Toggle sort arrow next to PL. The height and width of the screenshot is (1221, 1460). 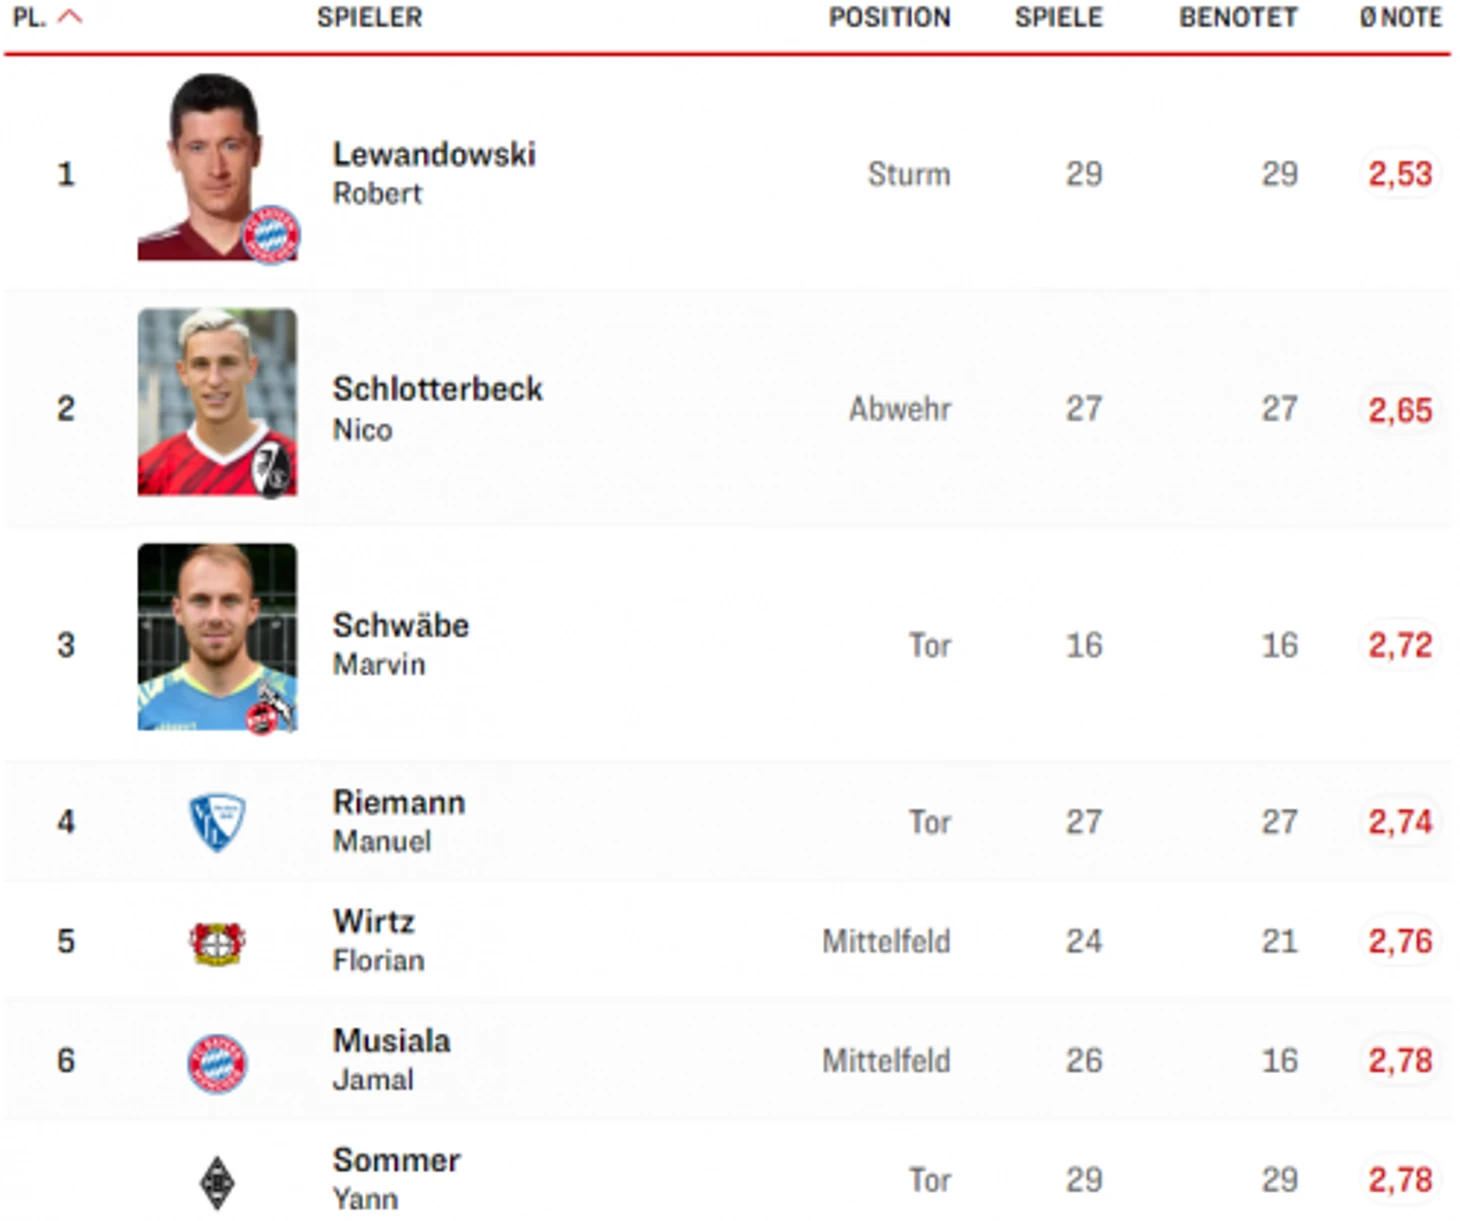click(x=69, y=17)
